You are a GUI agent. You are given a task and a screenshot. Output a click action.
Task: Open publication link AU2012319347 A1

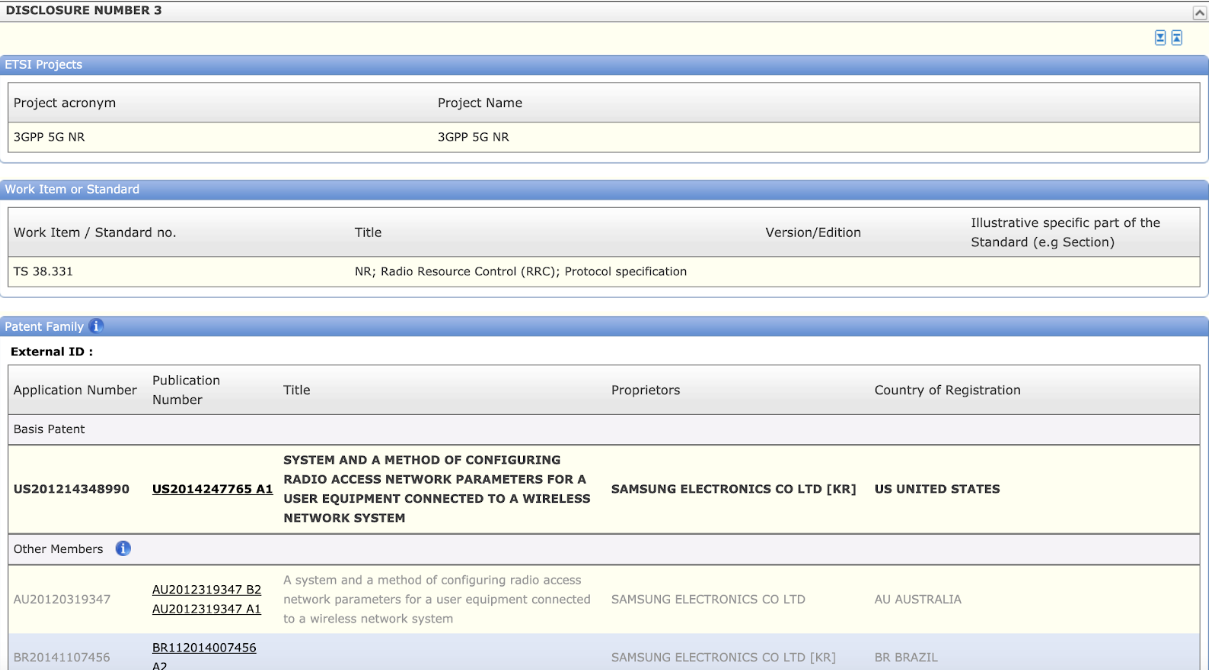207,609
